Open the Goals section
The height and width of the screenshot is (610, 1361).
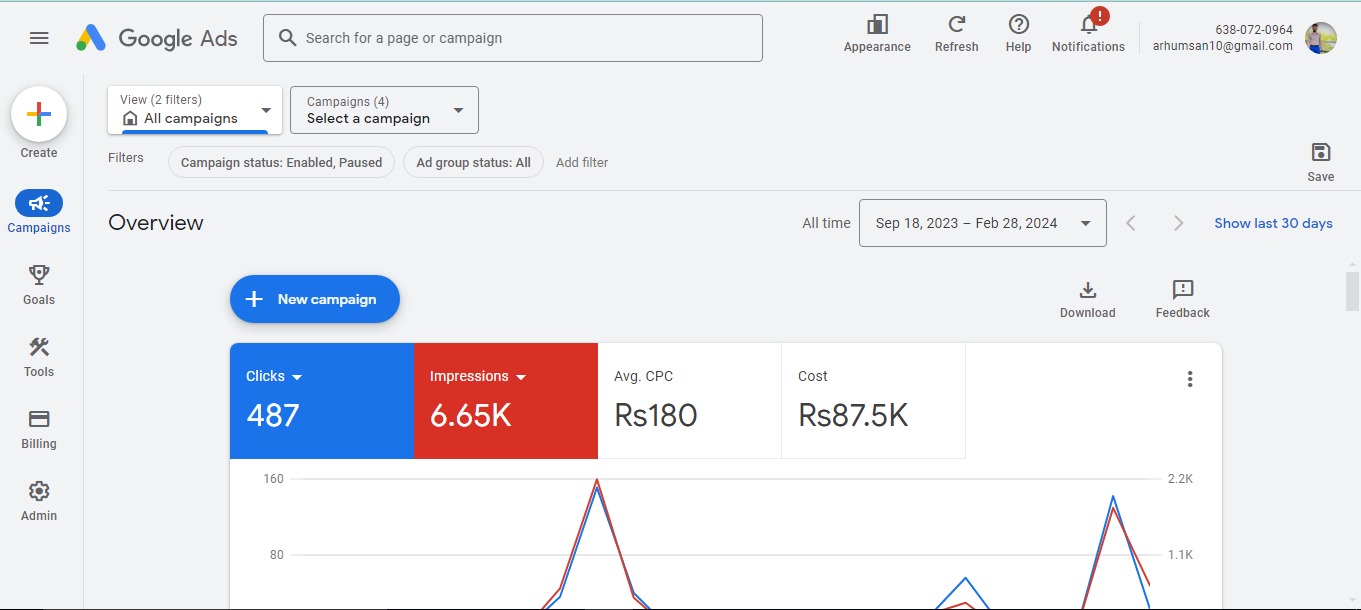pos(39,275)
